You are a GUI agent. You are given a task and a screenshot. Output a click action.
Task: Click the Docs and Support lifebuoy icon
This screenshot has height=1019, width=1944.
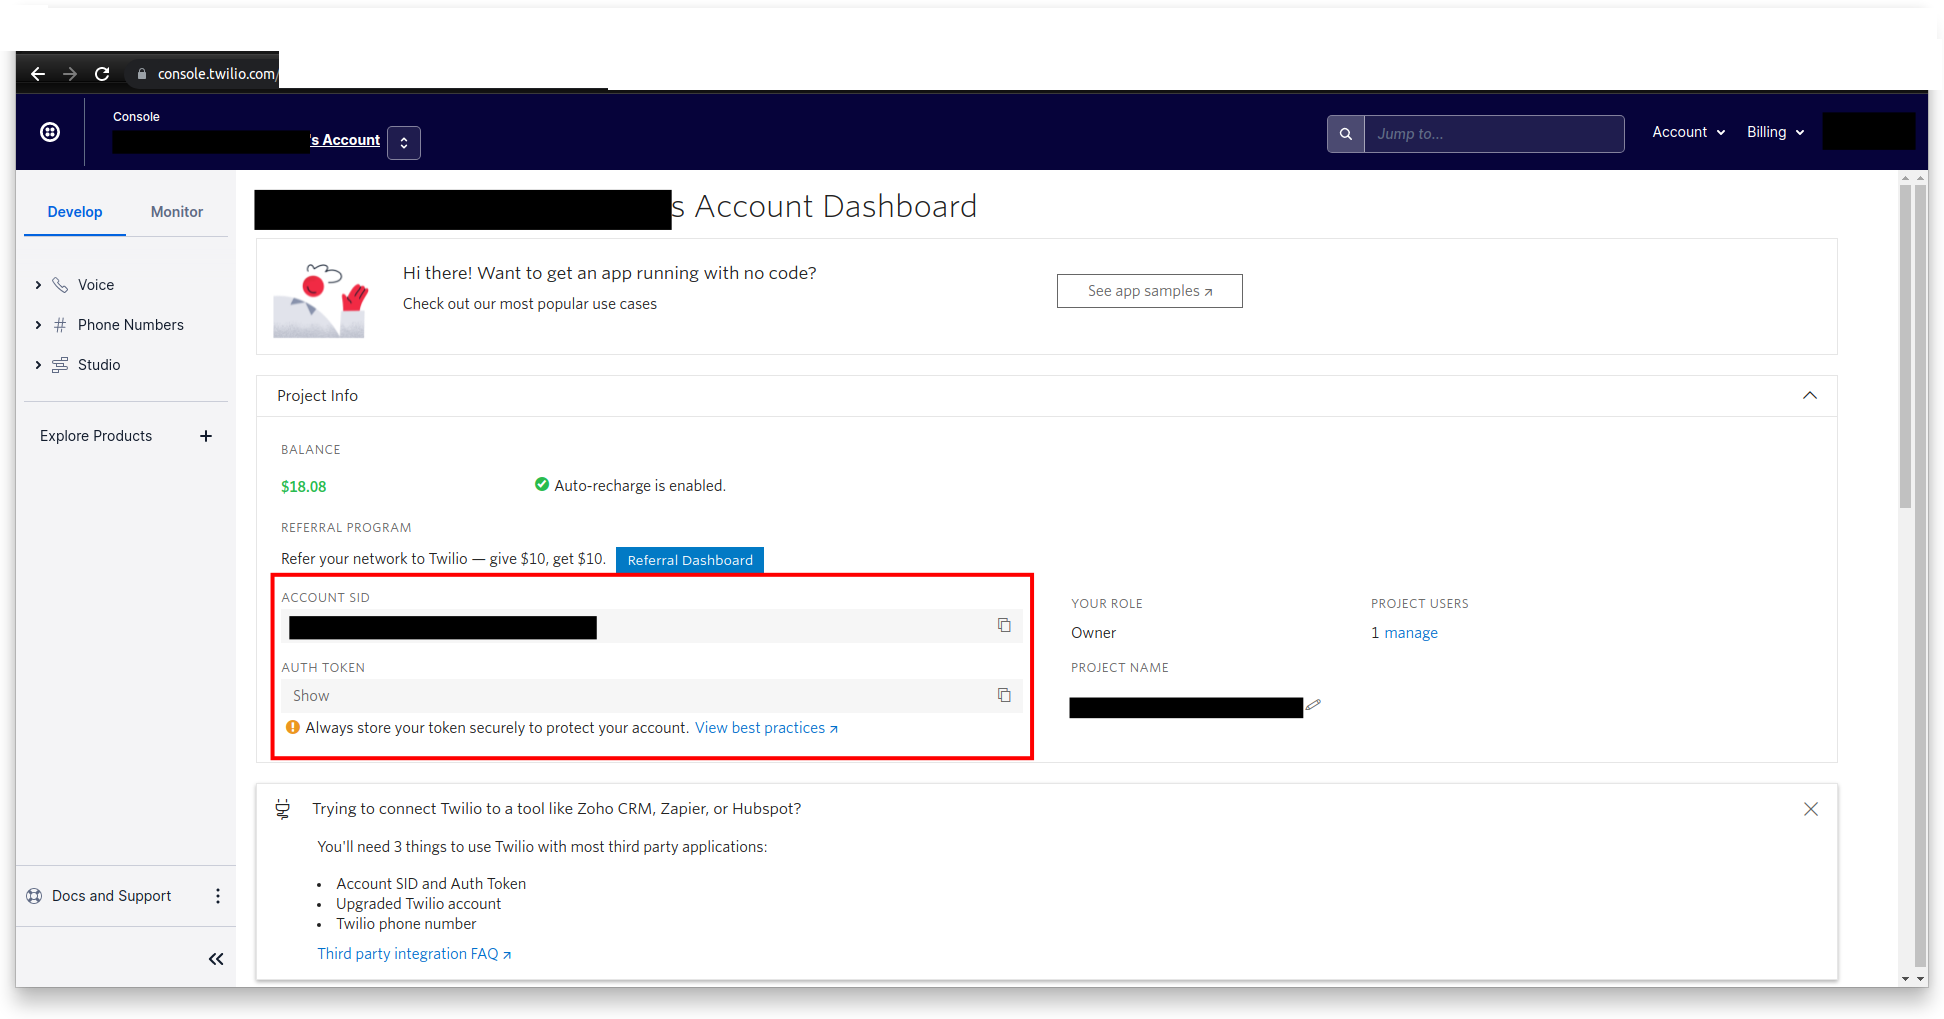click(34, 895)
